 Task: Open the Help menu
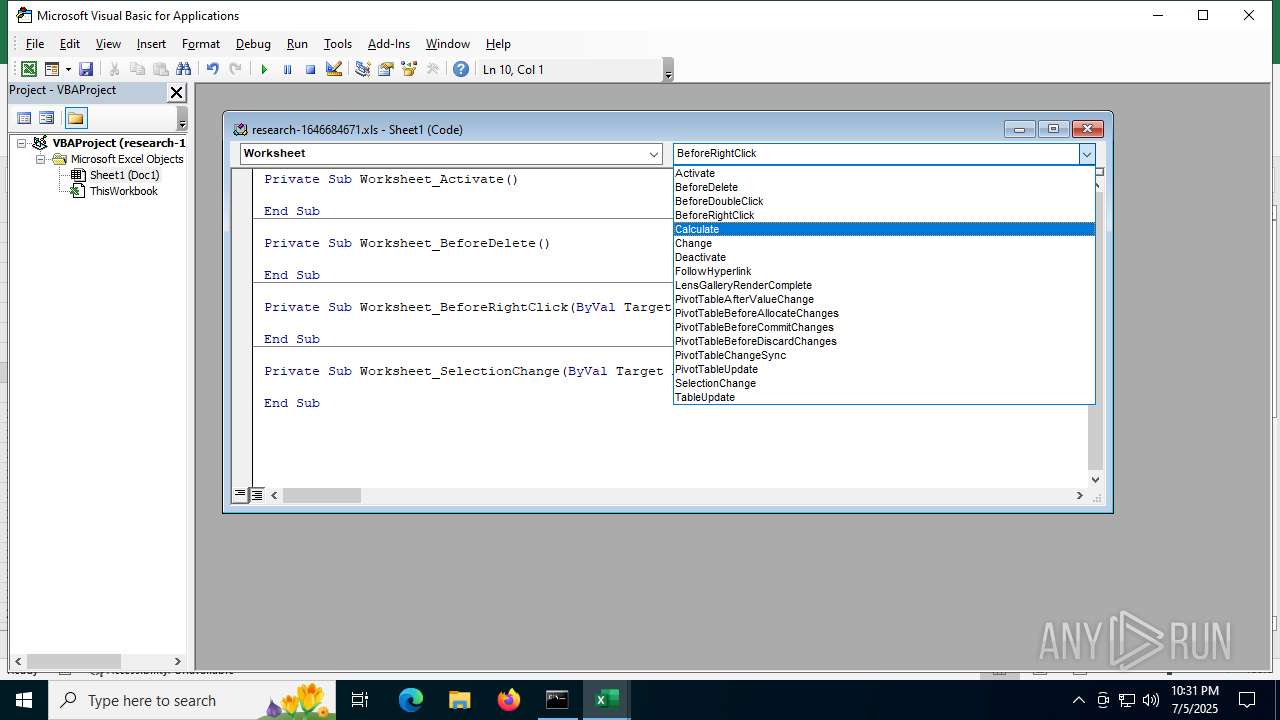498,44
